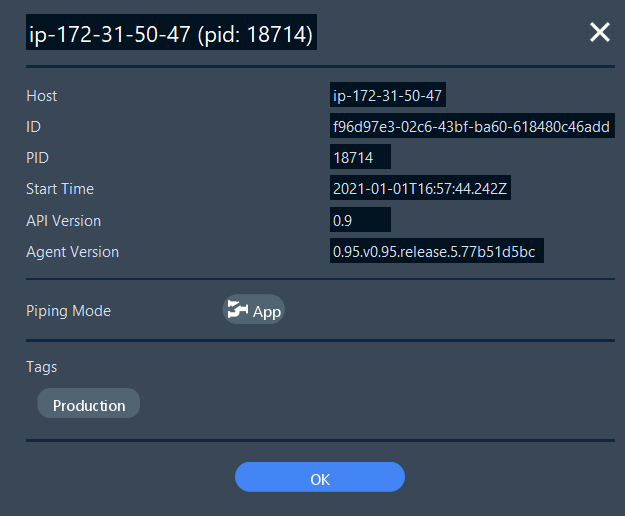Click the PID value 18714
This screenshot has width=625, height=516.
[x=360, y=158]
